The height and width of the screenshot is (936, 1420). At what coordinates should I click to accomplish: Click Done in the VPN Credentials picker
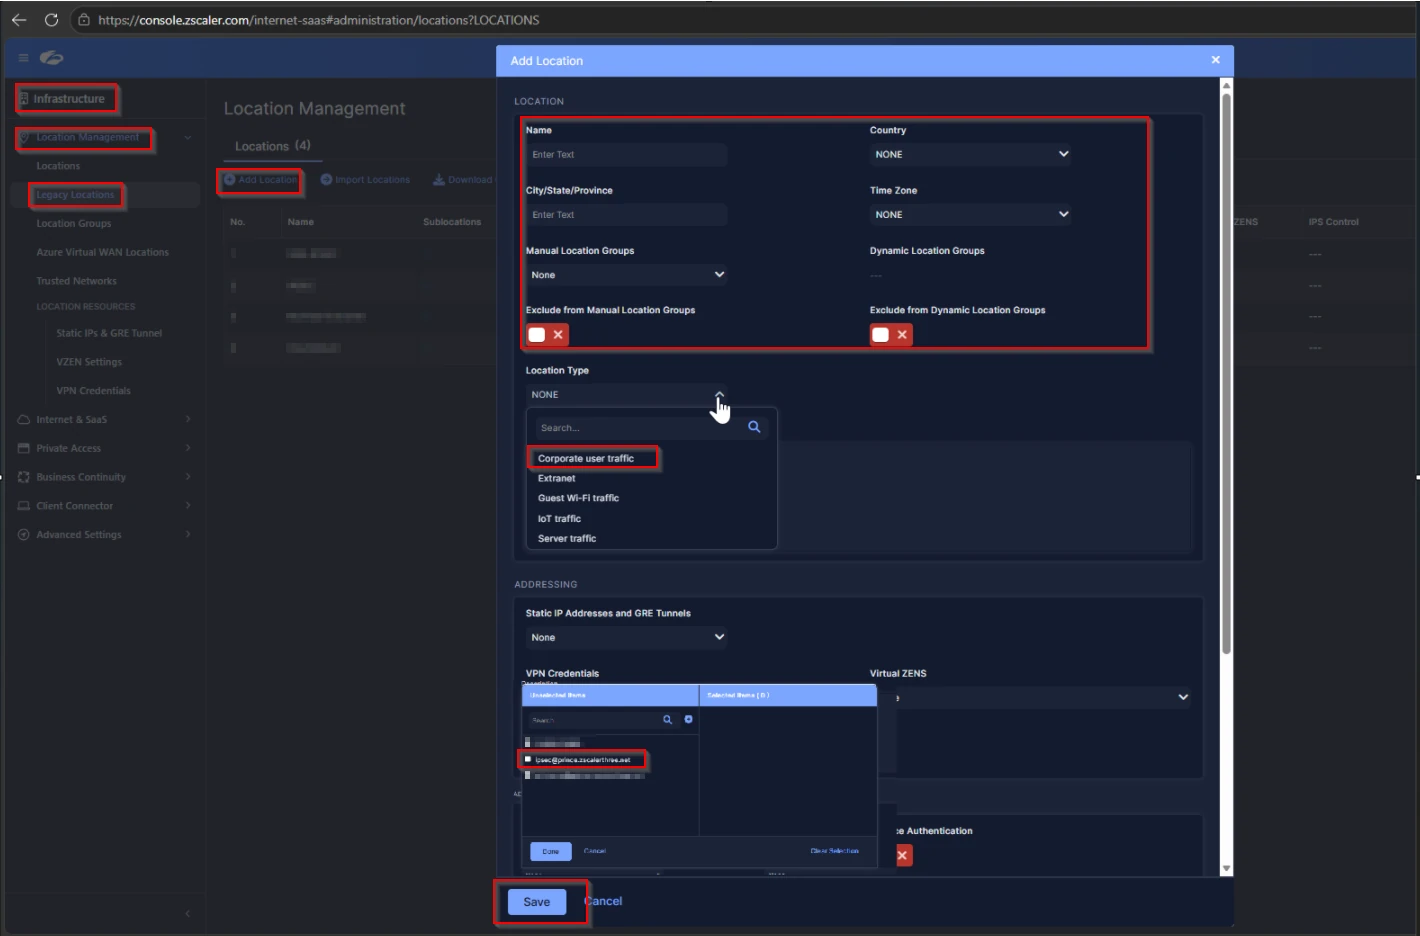tap(551, 851)
